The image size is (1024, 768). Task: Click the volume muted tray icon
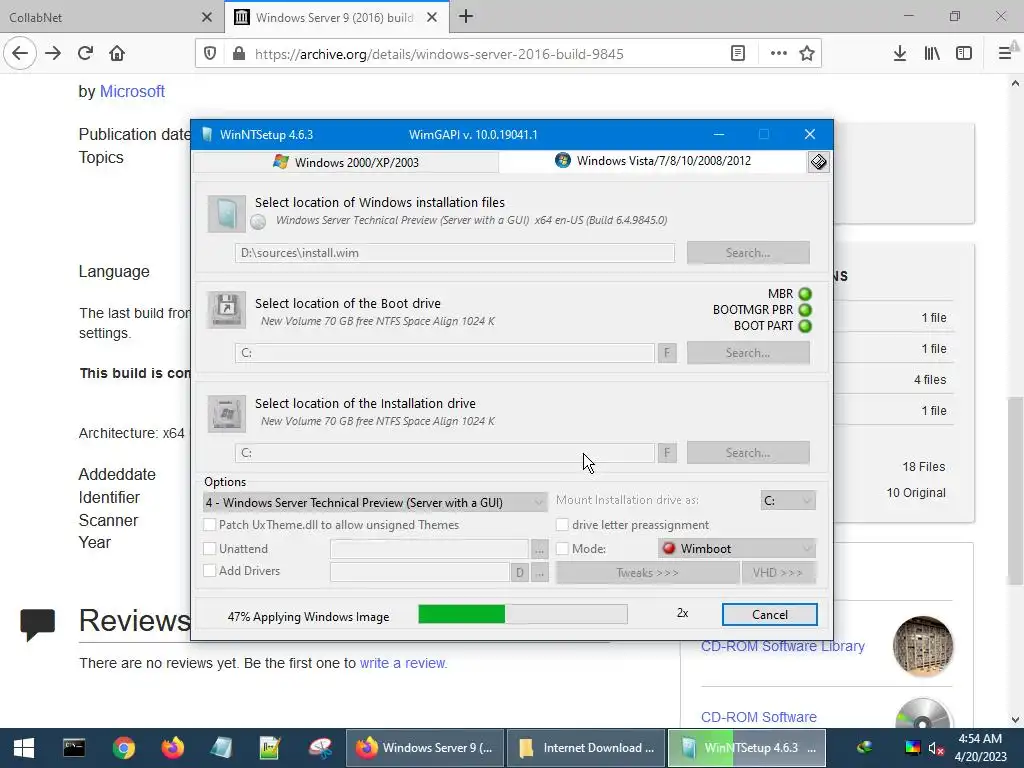click(936, 748)
